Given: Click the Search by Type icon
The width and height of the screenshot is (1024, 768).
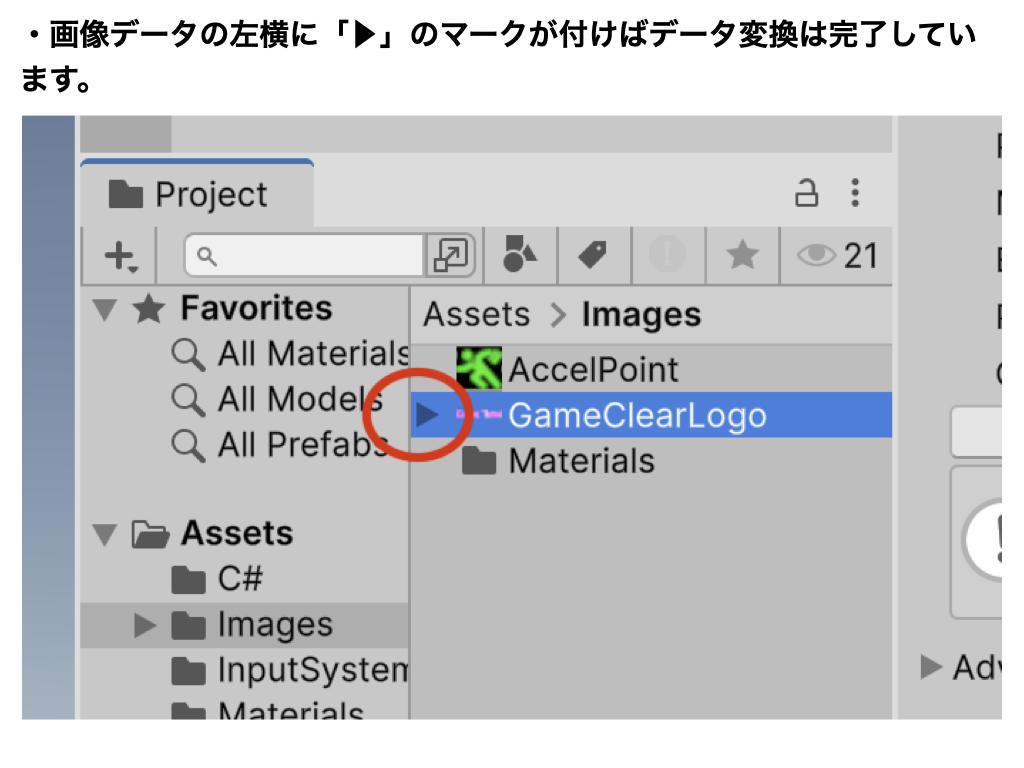Looking at the screenshot, I should (519, 255).
